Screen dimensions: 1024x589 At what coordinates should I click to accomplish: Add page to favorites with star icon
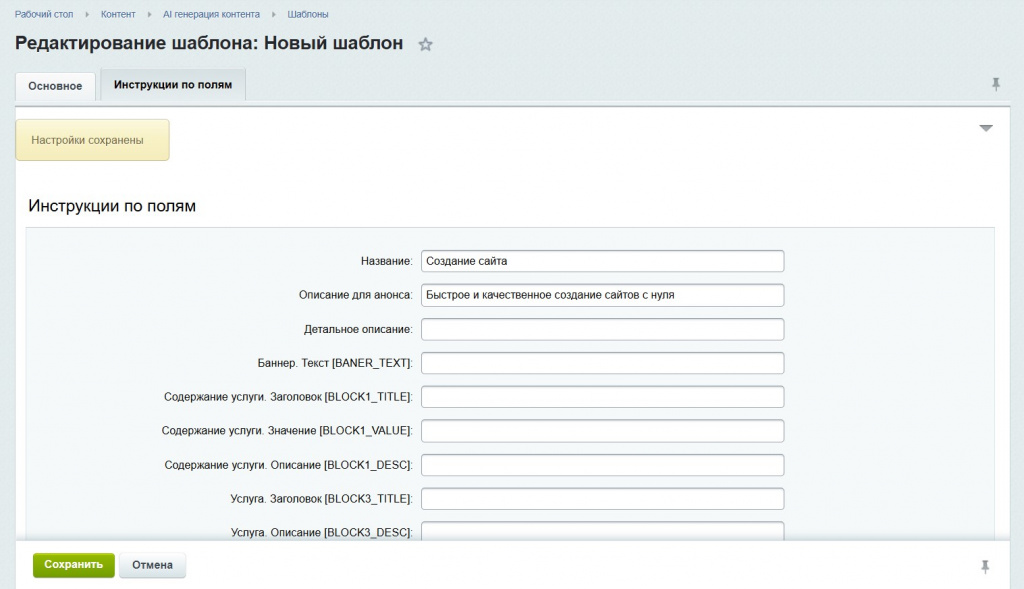[426, 45]
